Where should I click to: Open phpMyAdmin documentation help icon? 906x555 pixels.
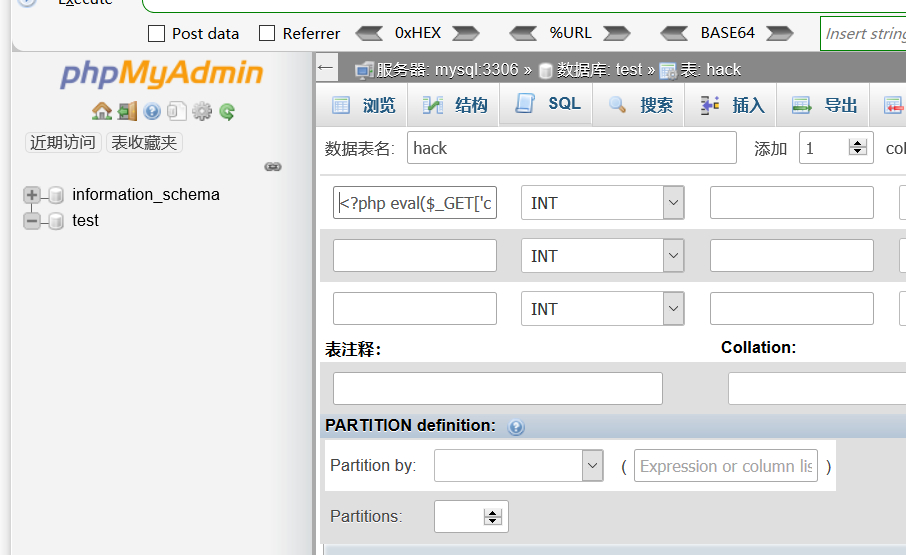pos(151,111)
